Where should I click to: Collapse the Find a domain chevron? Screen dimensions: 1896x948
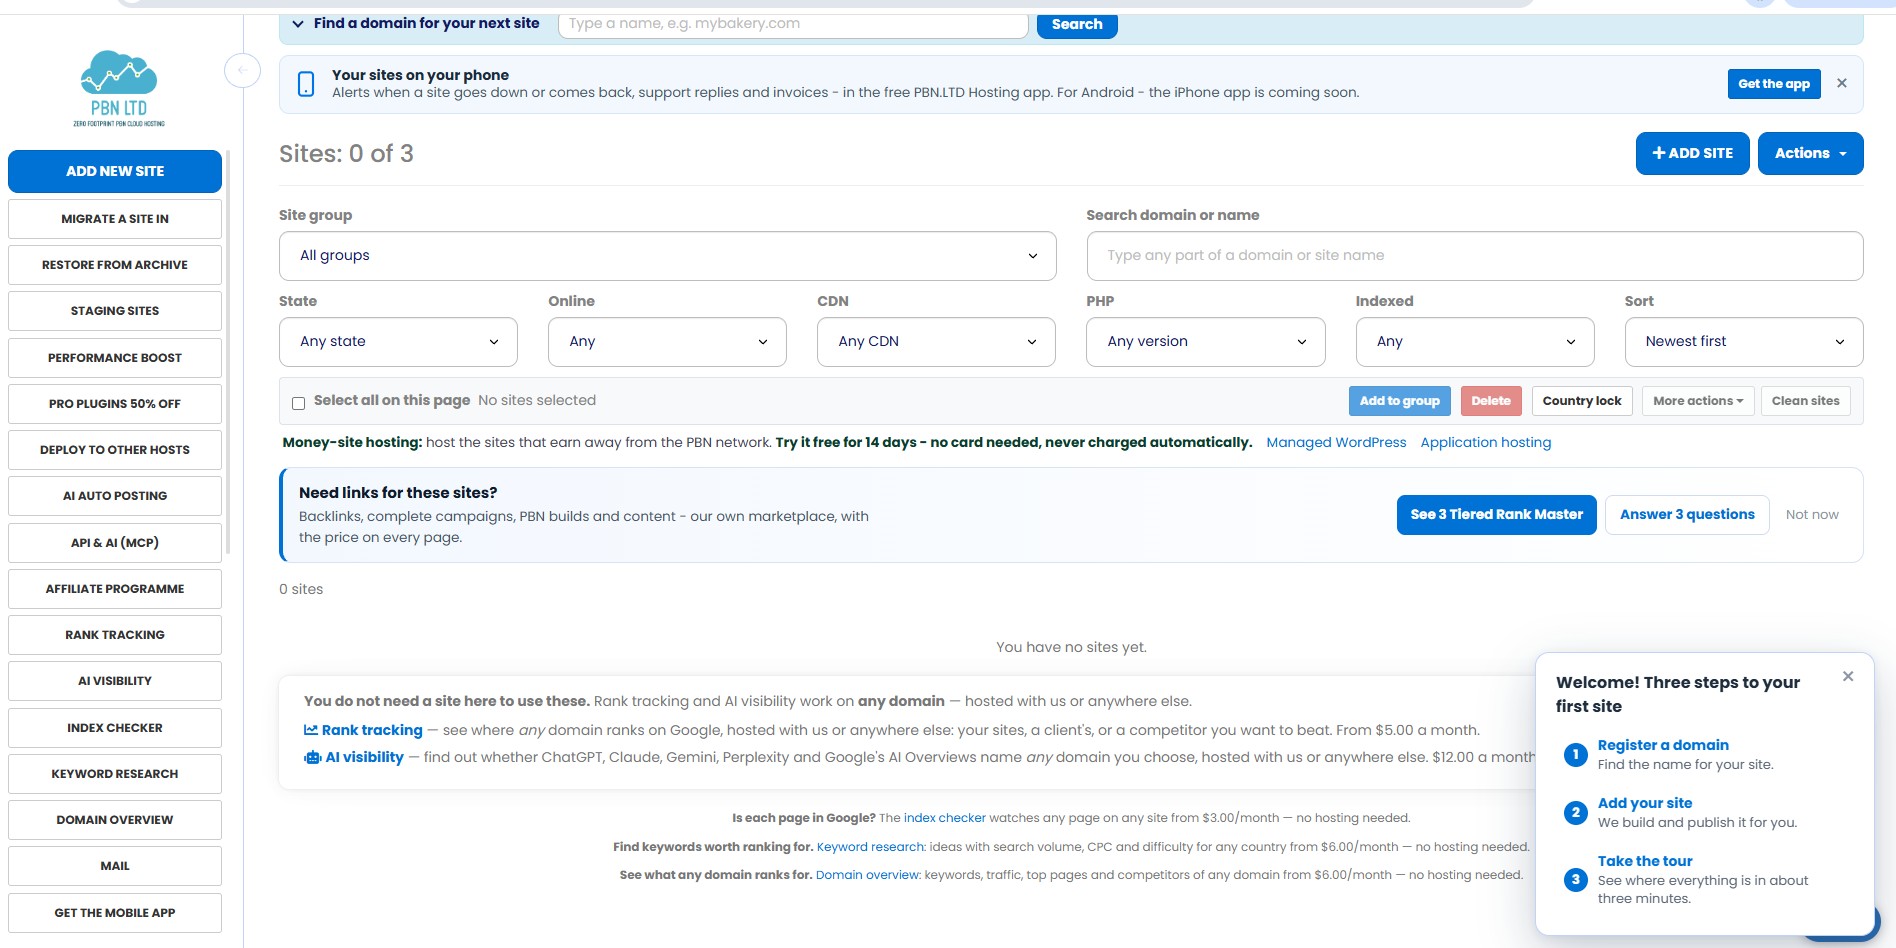(x=298, y=24)
